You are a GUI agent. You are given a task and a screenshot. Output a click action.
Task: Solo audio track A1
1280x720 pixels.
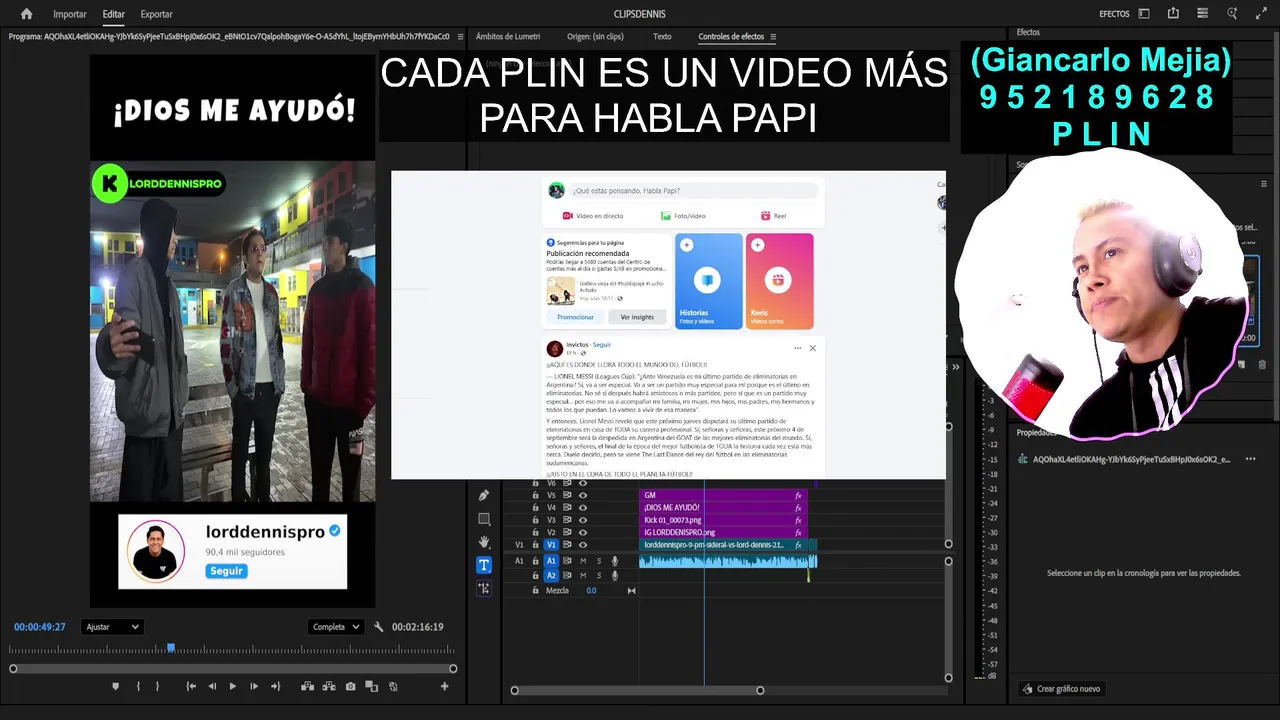(x=599, y=561)
